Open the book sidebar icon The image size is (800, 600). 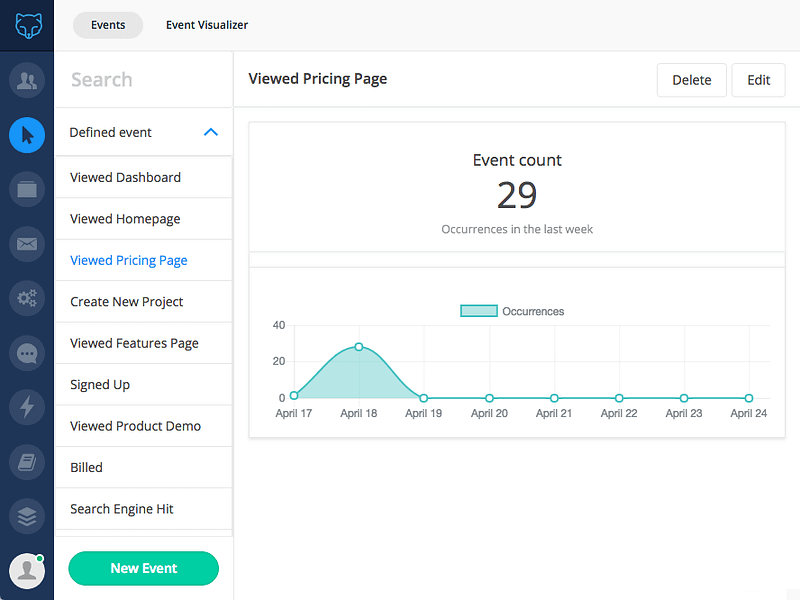(x=27, y=462)
